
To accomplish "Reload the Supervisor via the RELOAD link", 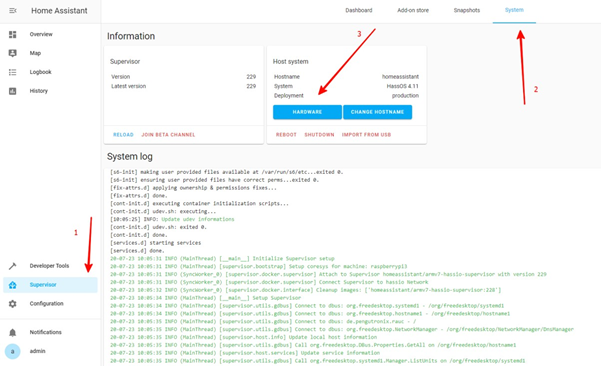I will click(123, 135).
